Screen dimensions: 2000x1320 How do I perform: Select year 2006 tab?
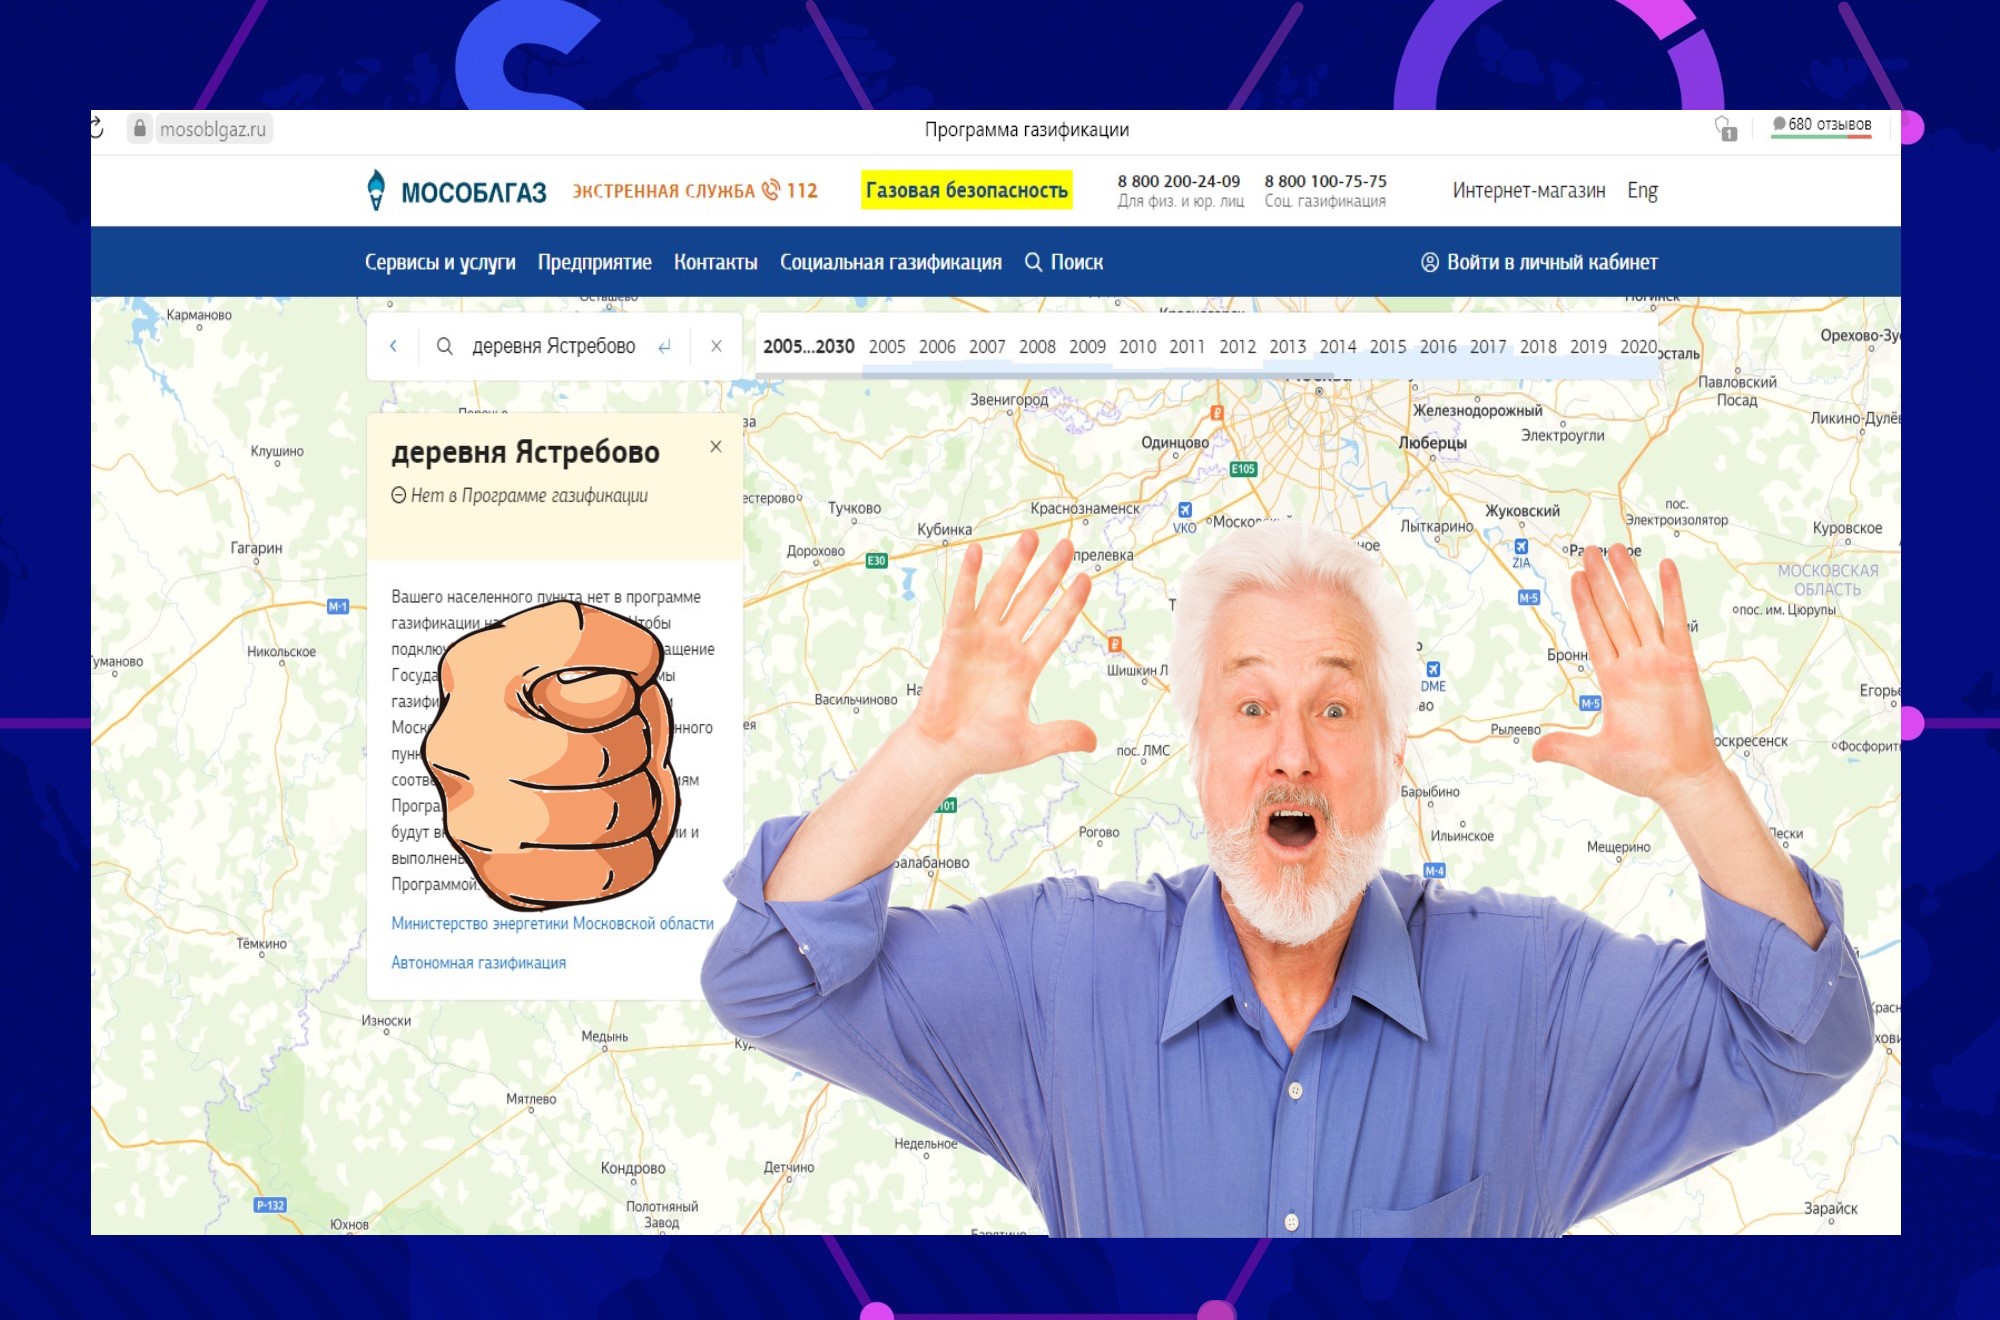coord(937,346)
